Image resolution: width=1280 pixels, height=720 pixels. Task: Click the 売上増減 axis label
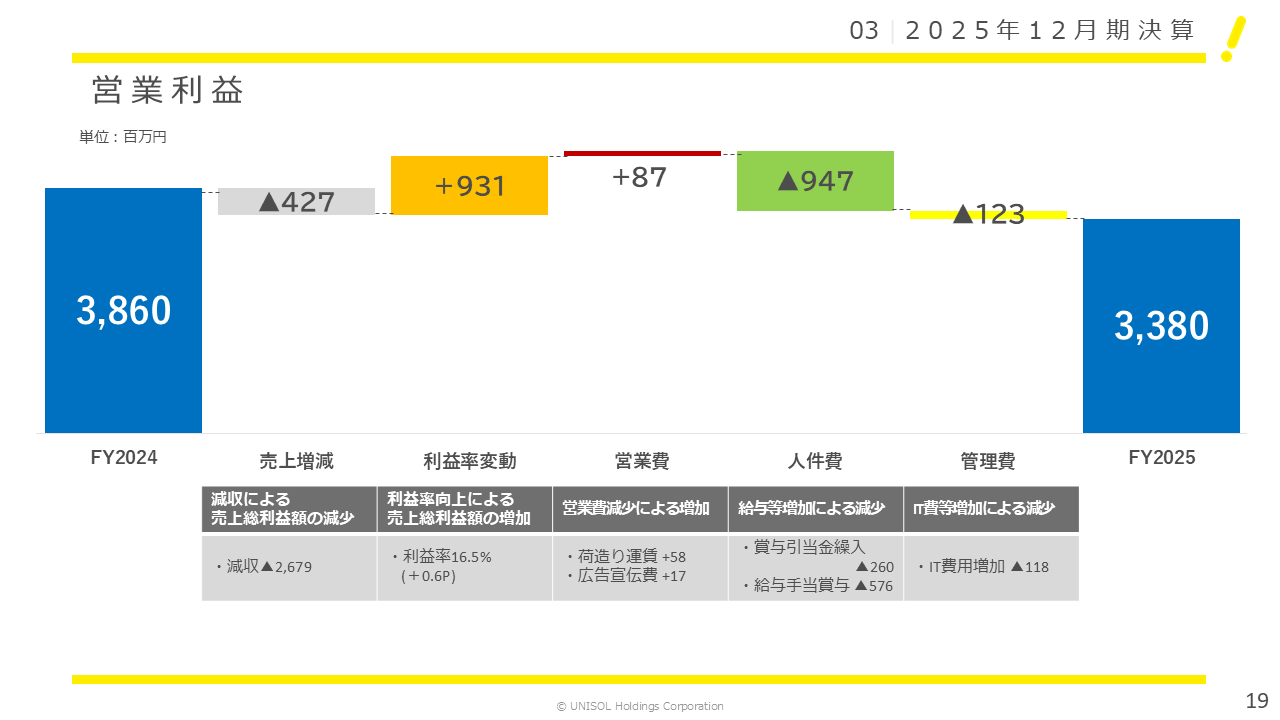(x=296, y=461)
